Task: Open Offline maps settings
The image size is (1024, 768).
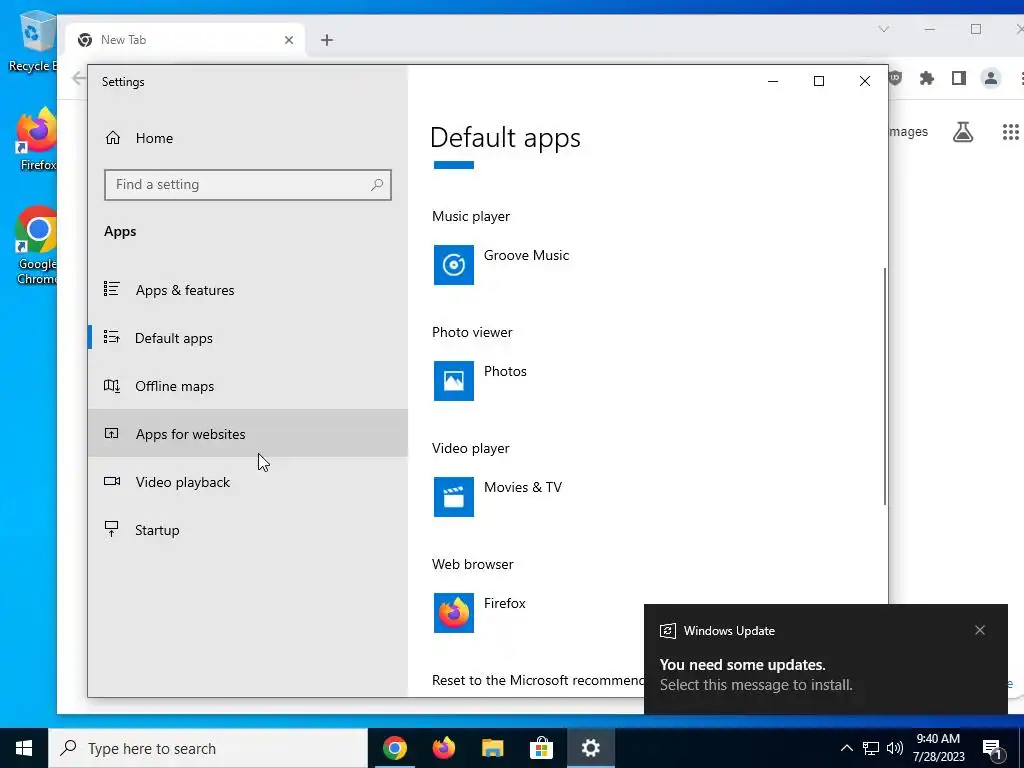Action: point(248,386)
